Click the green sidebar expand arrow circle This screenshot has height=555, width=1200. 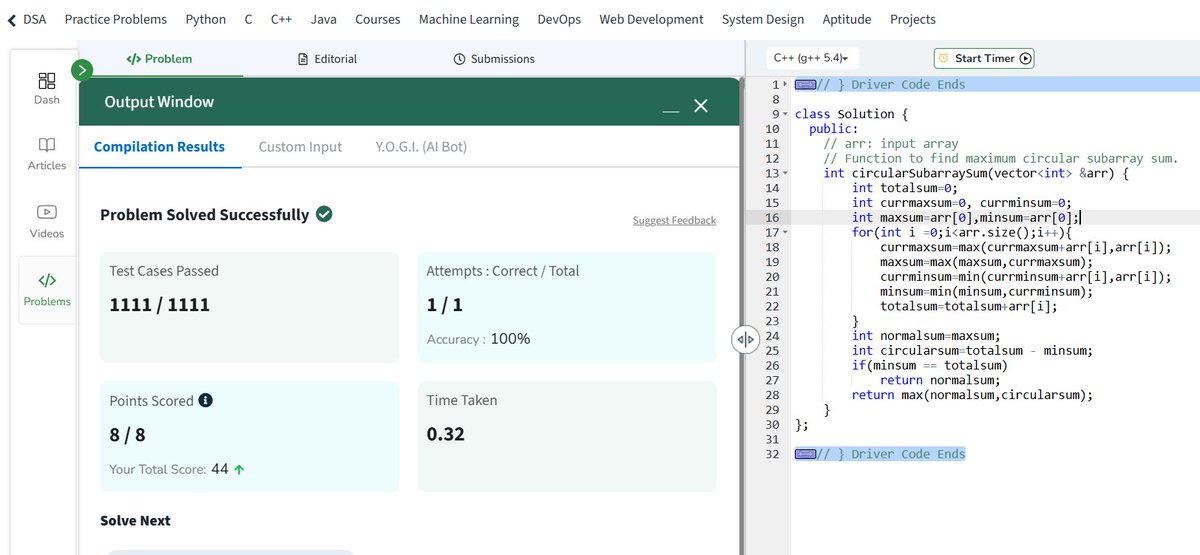click(82, 69)
